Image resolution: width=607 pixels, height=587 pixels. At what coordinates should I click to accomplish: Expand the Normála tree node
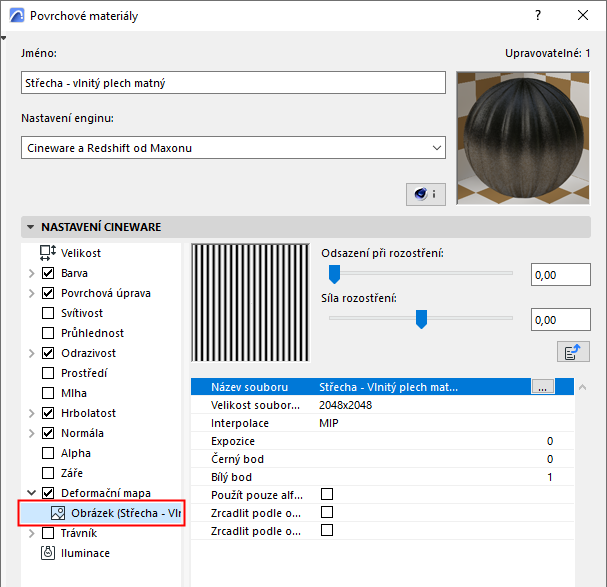click(31, 433)
